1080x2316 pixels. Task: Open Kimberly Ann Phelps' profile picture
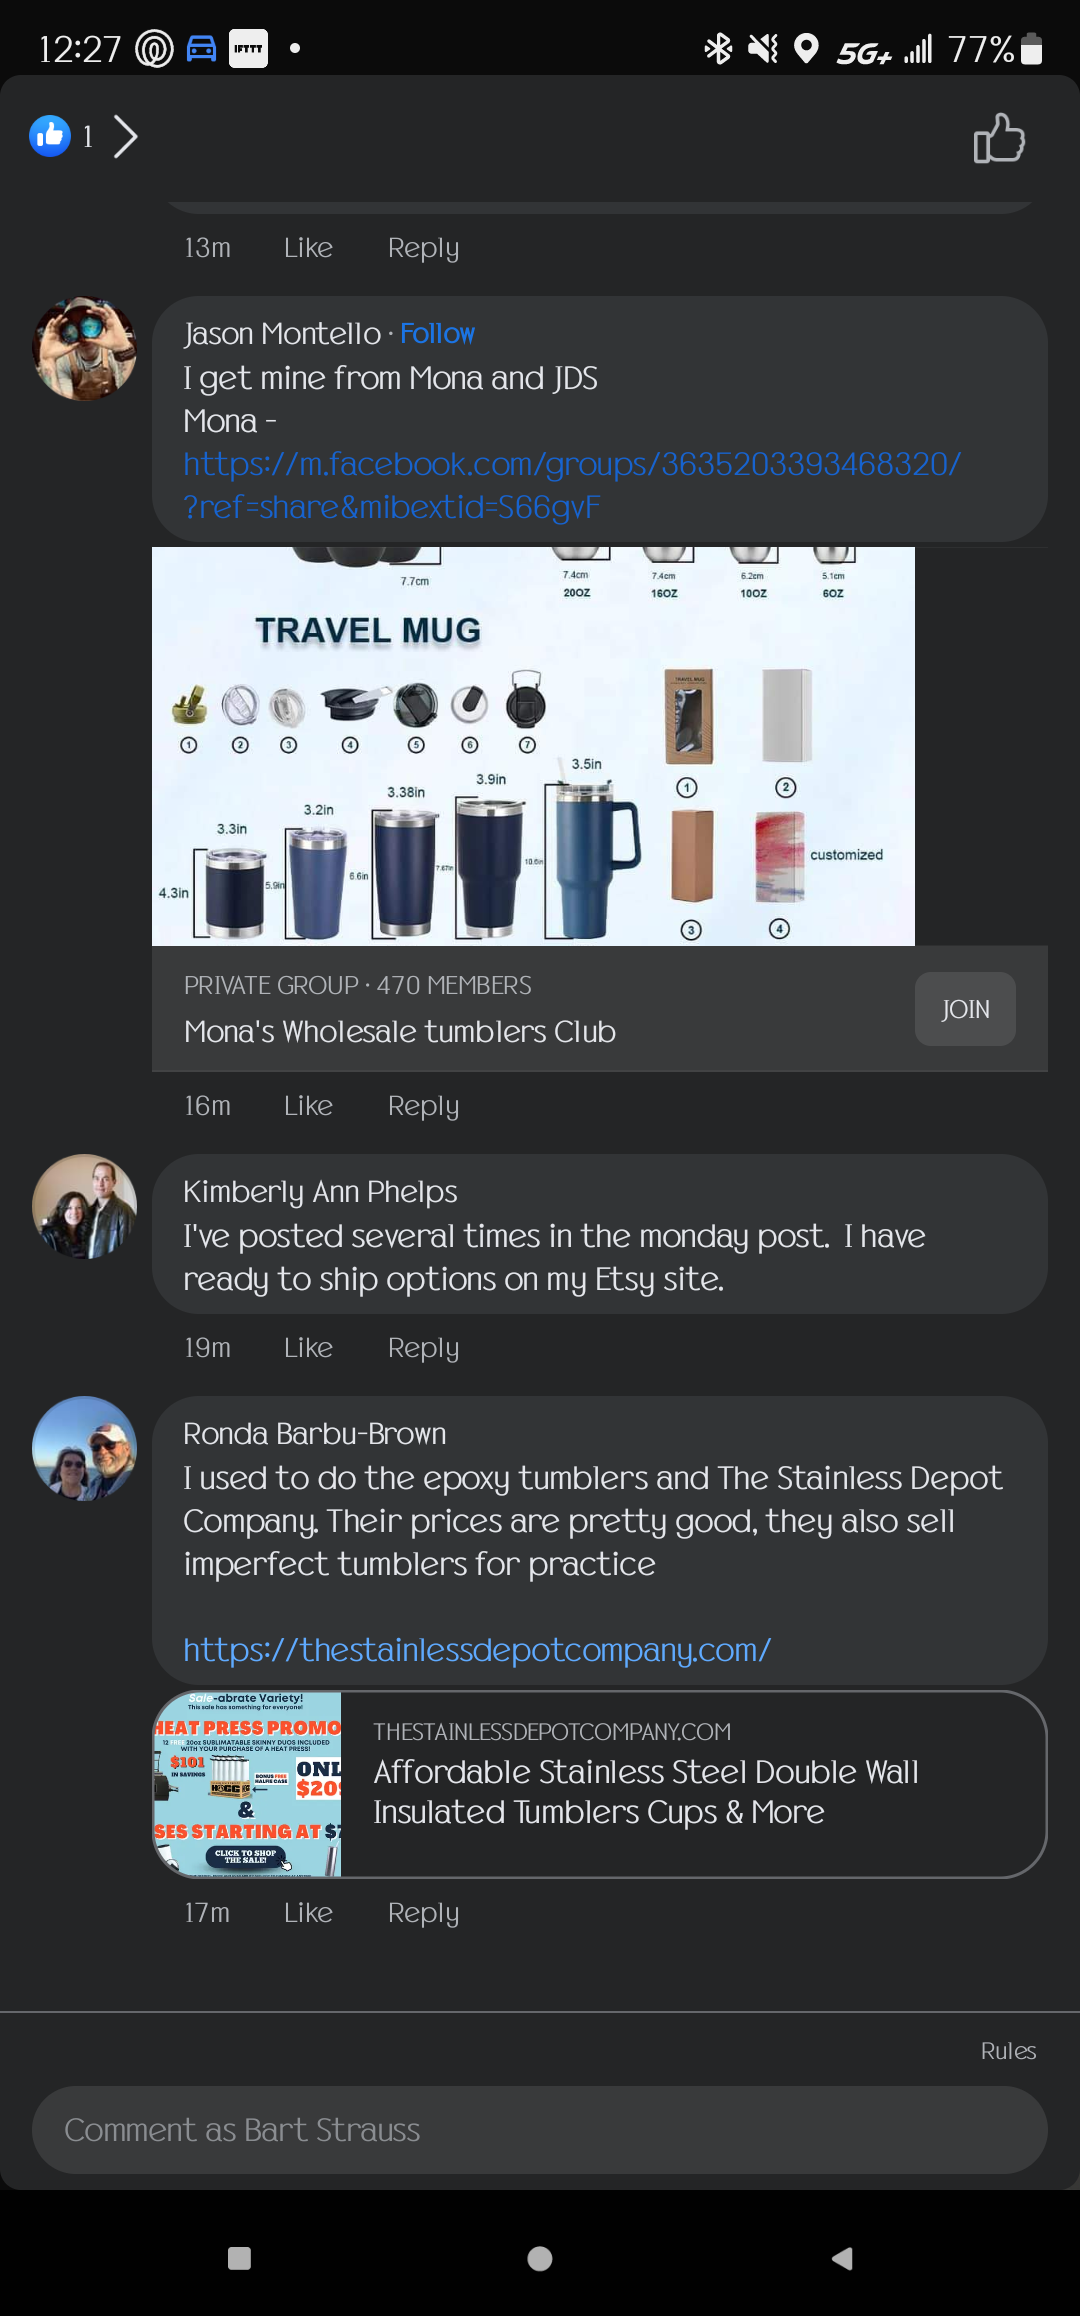pyautogui.click(x=85, y=1207)
